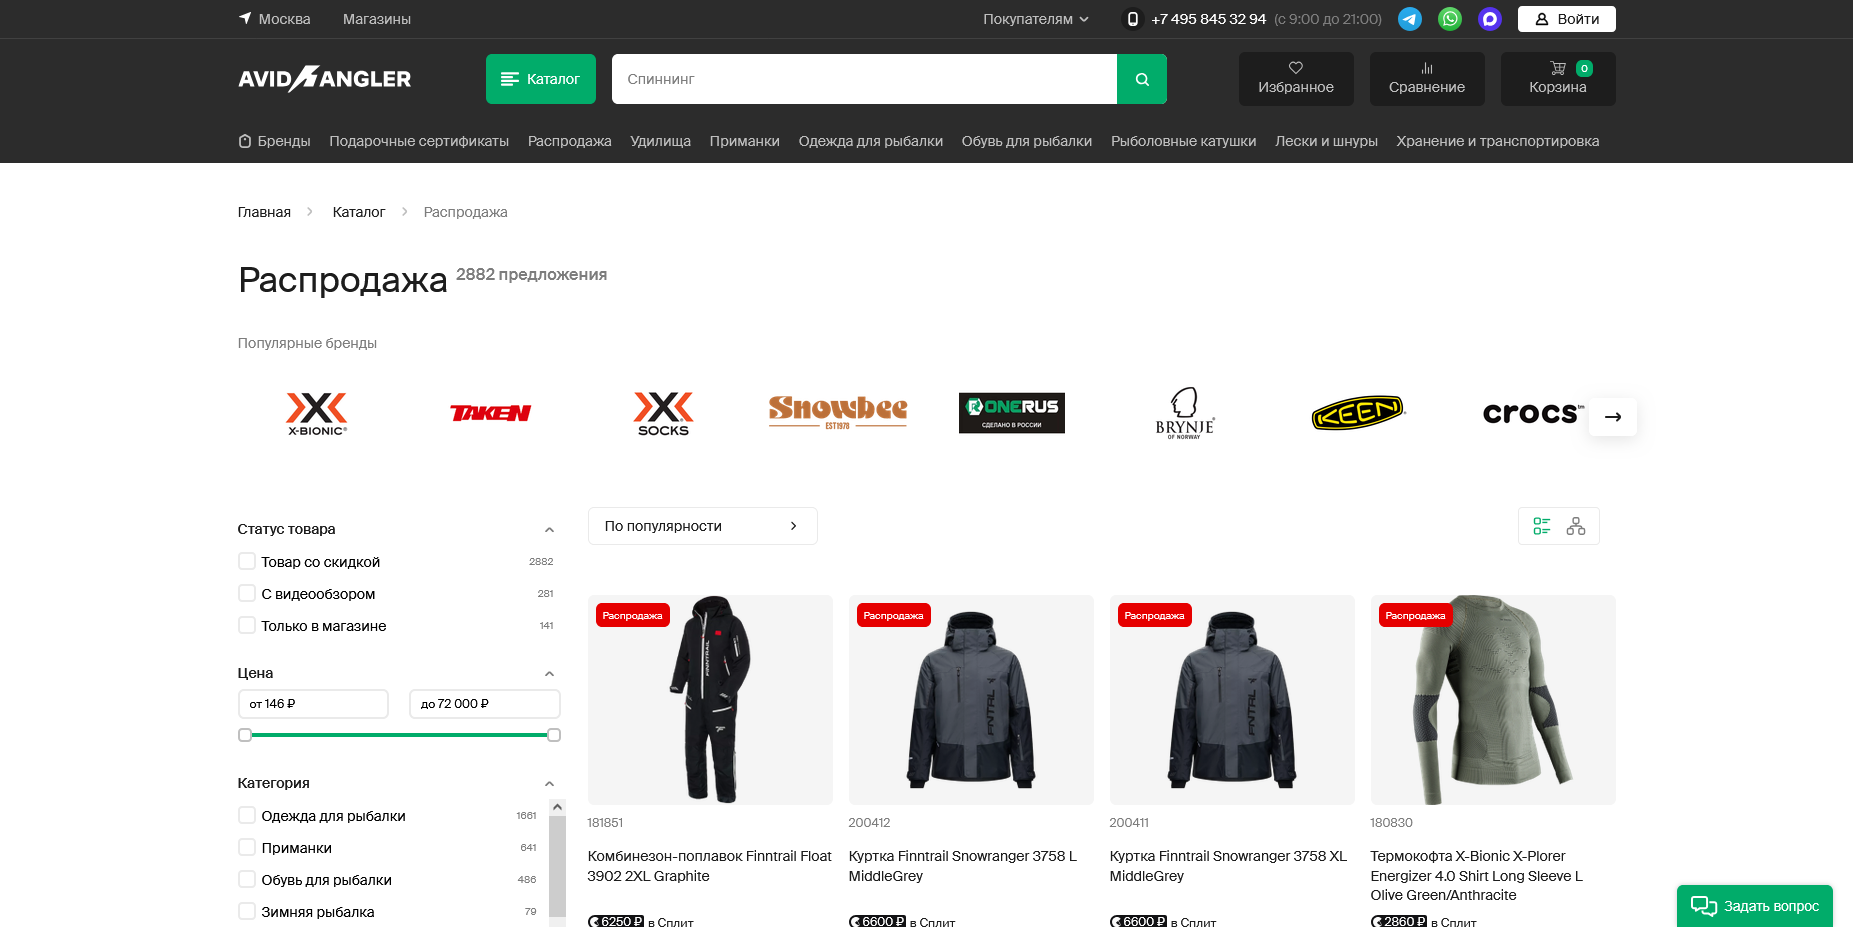
Task: Select the Snowbee brand logo
Action: point(838,412)
